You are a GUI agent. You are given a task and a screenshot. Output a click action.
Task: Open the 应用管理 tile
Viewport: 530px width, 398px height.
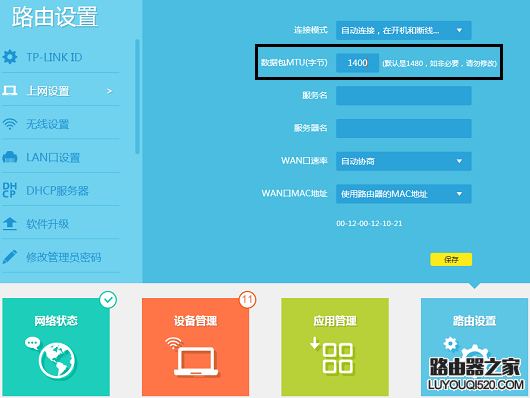335,347
